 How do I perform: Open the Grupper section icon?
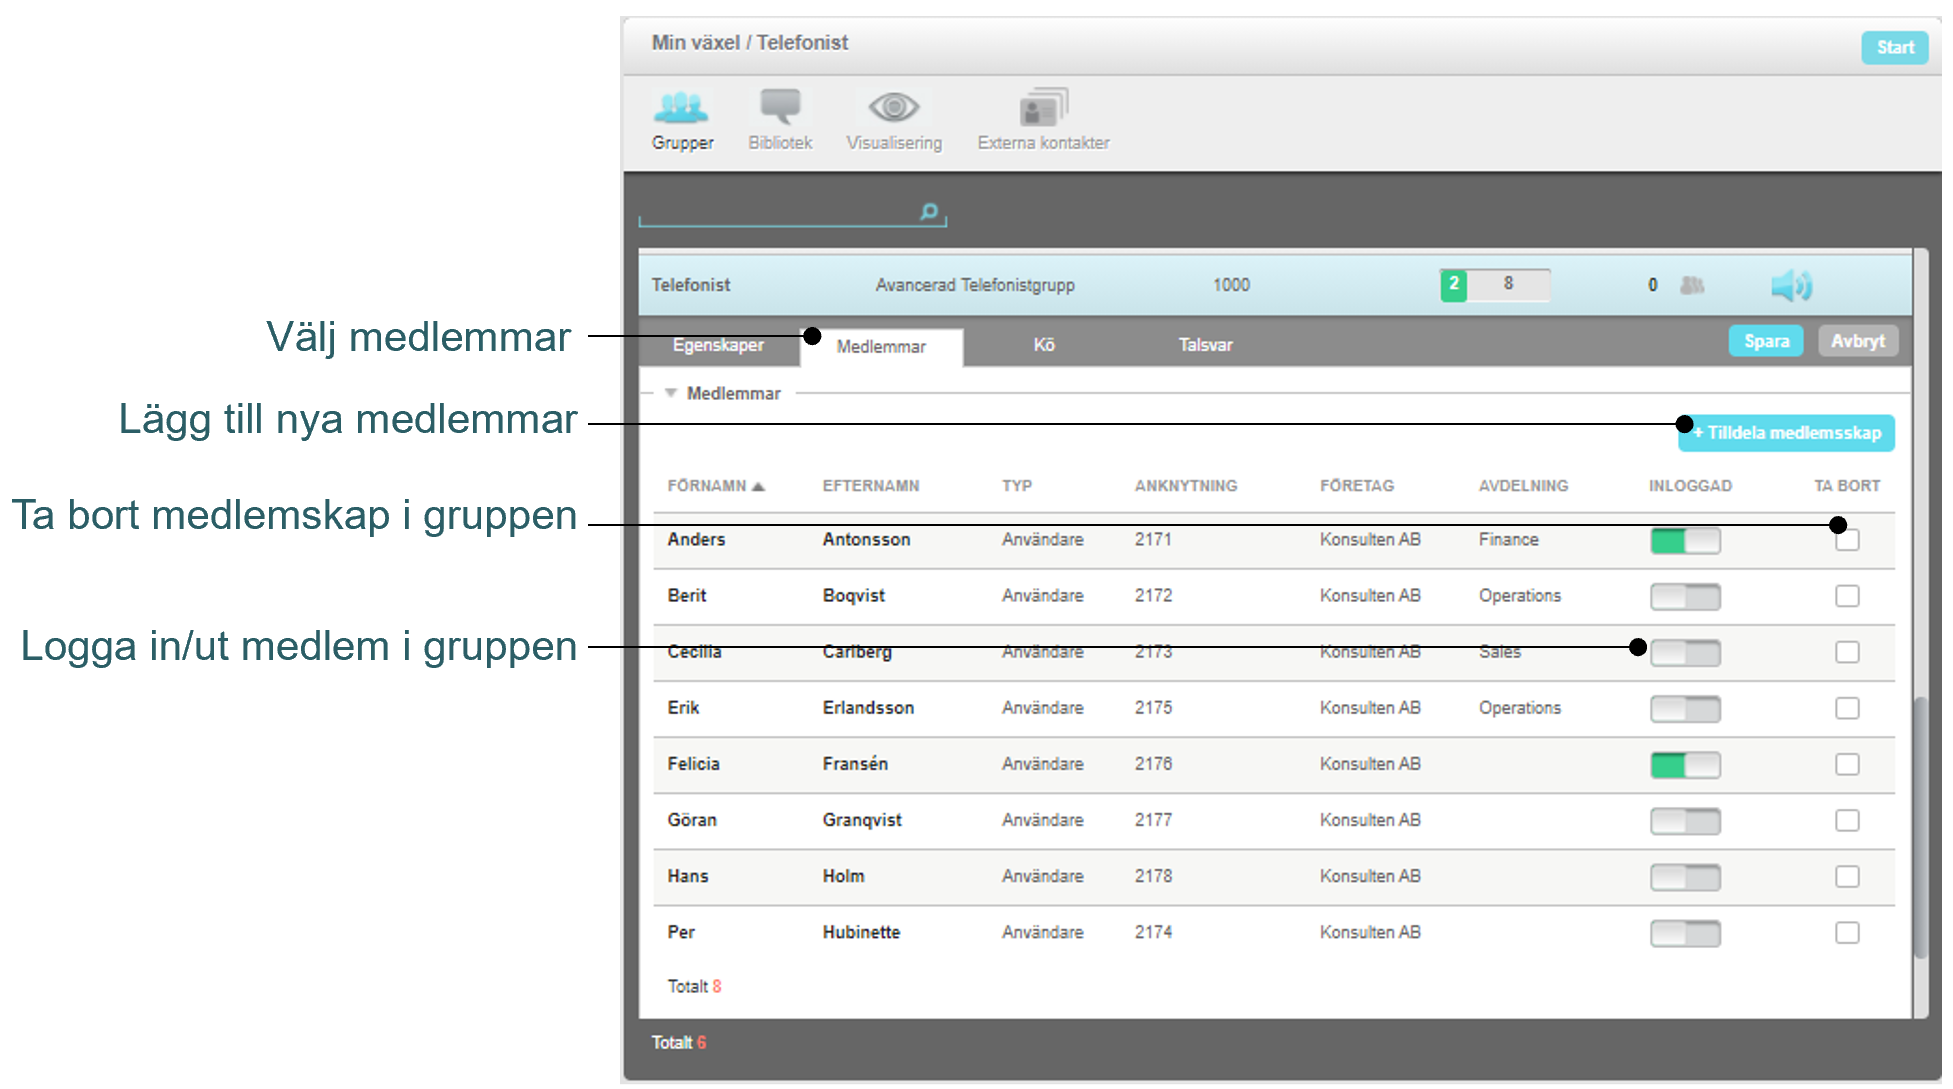coord(682,107)
